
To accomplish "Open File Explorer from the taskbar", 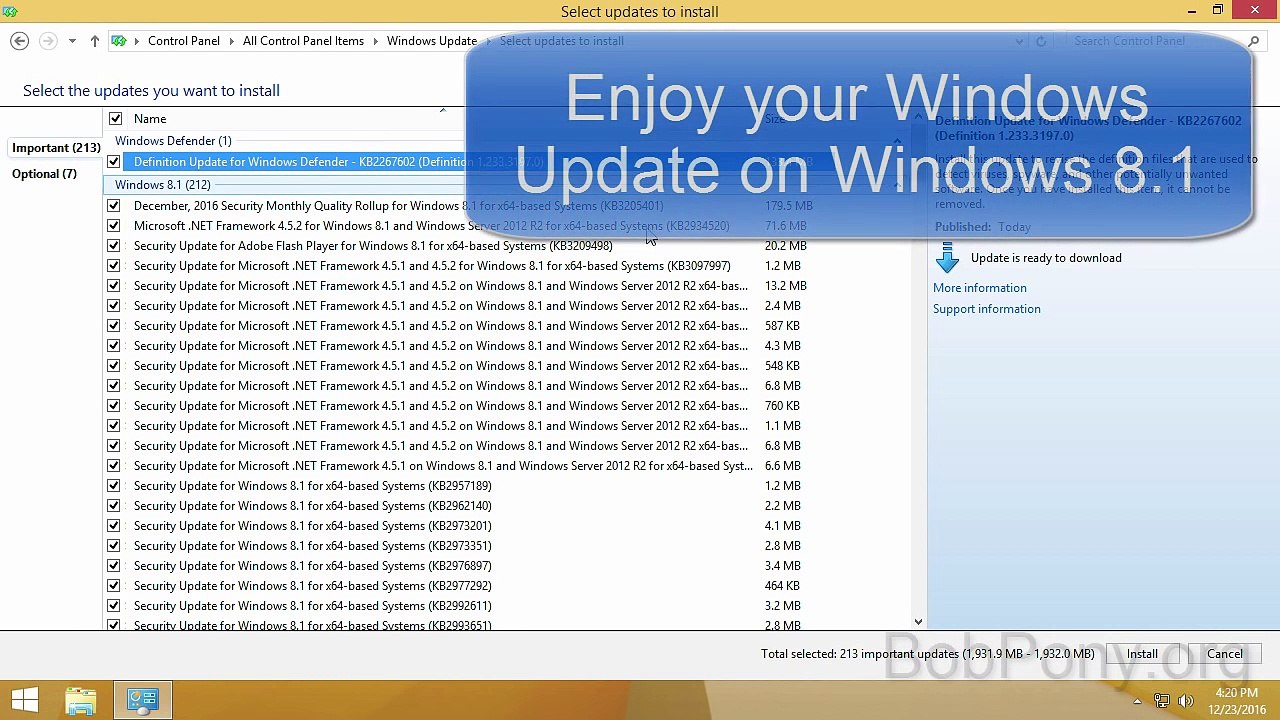I will (81, 700).
